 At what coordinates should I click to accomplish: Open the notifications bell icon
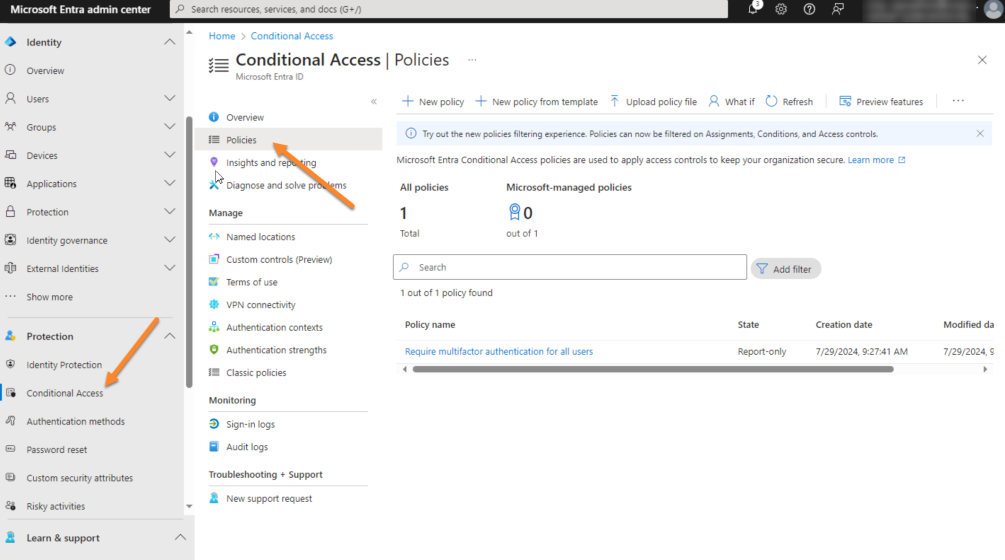point(753,9)
